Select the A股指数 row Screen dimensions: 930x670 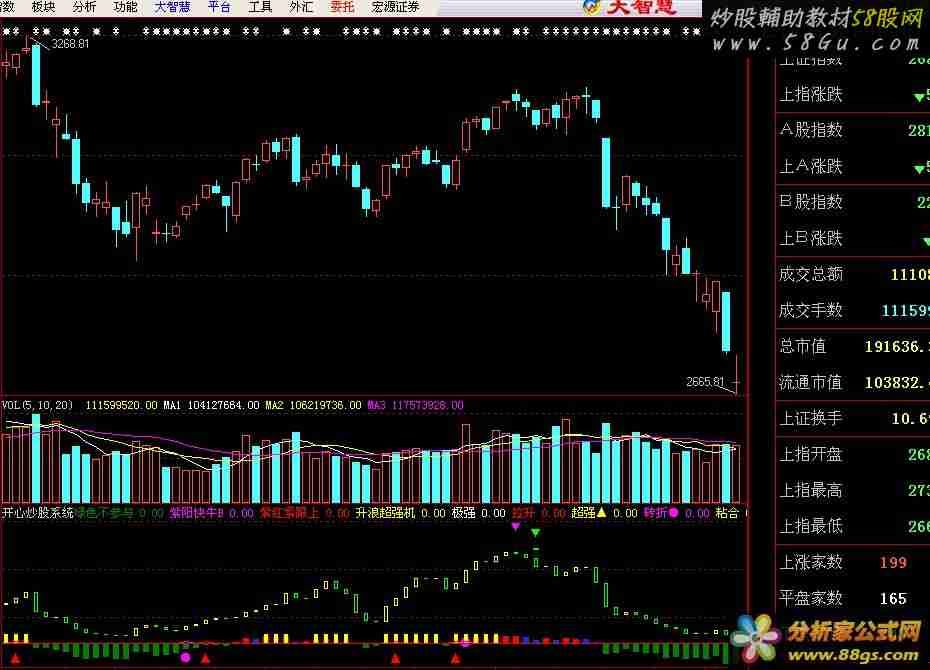point(853,130)
